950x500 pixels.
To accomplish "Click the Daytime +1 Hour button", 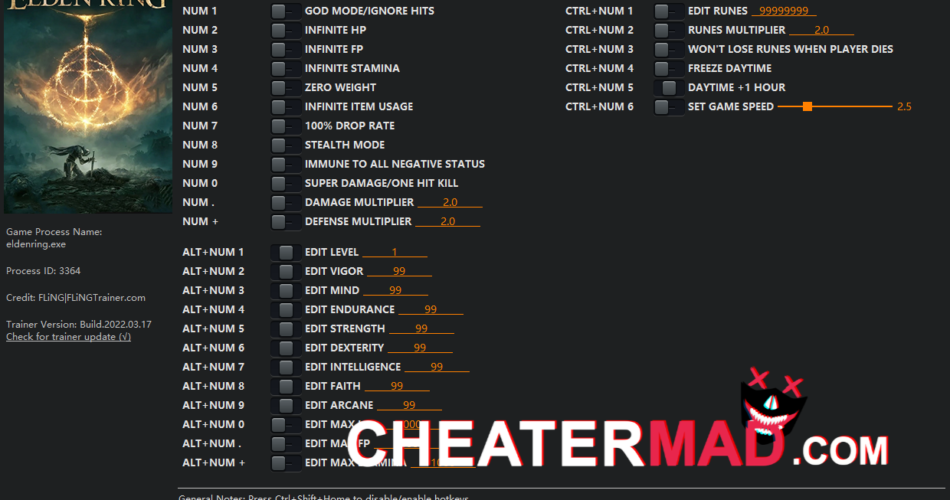I will tap(668, 87).
